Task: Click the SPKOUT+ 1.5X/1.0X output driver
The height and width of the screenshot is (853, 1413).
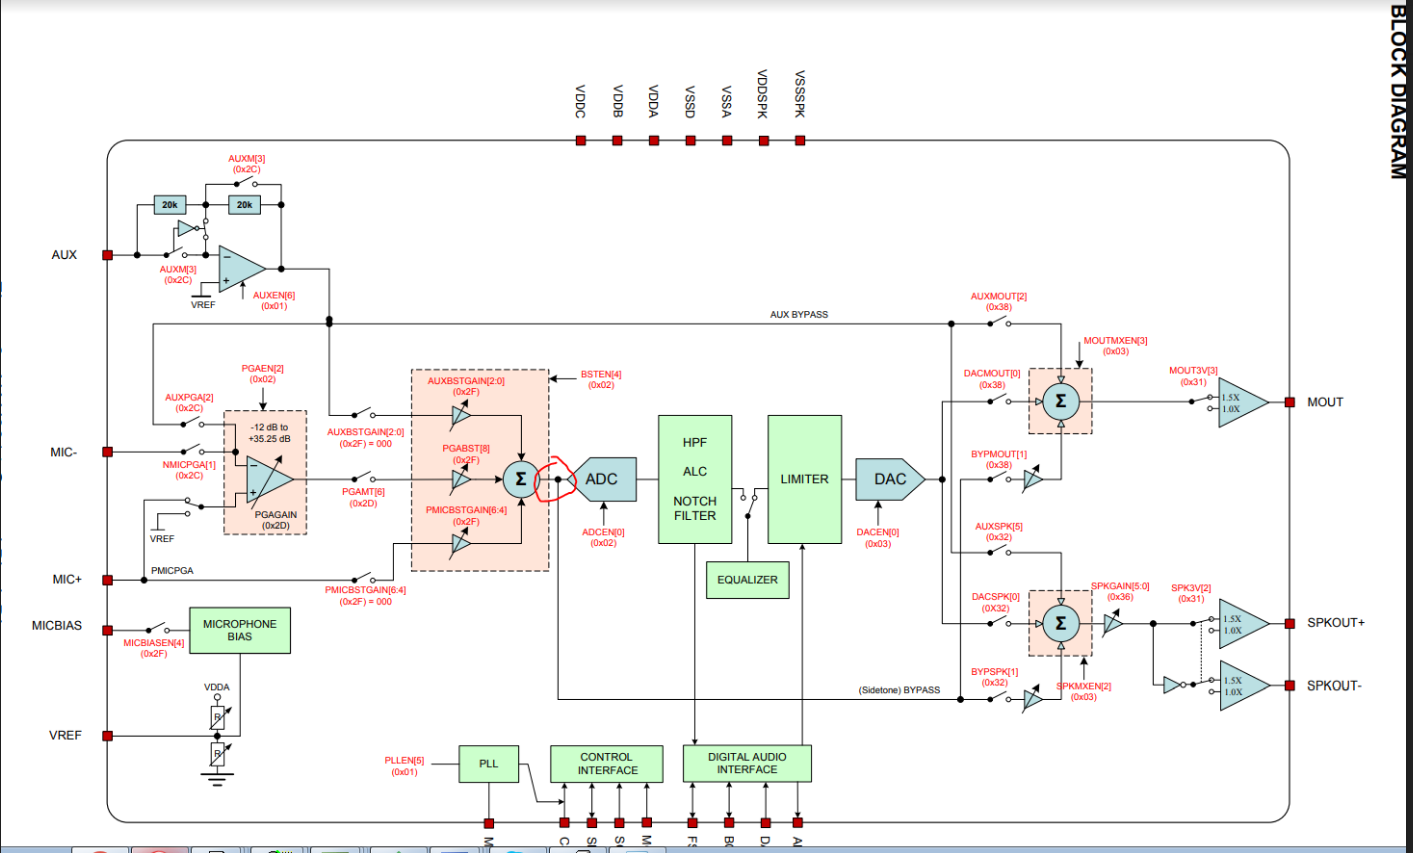Action: click(x=1243, y=624)
